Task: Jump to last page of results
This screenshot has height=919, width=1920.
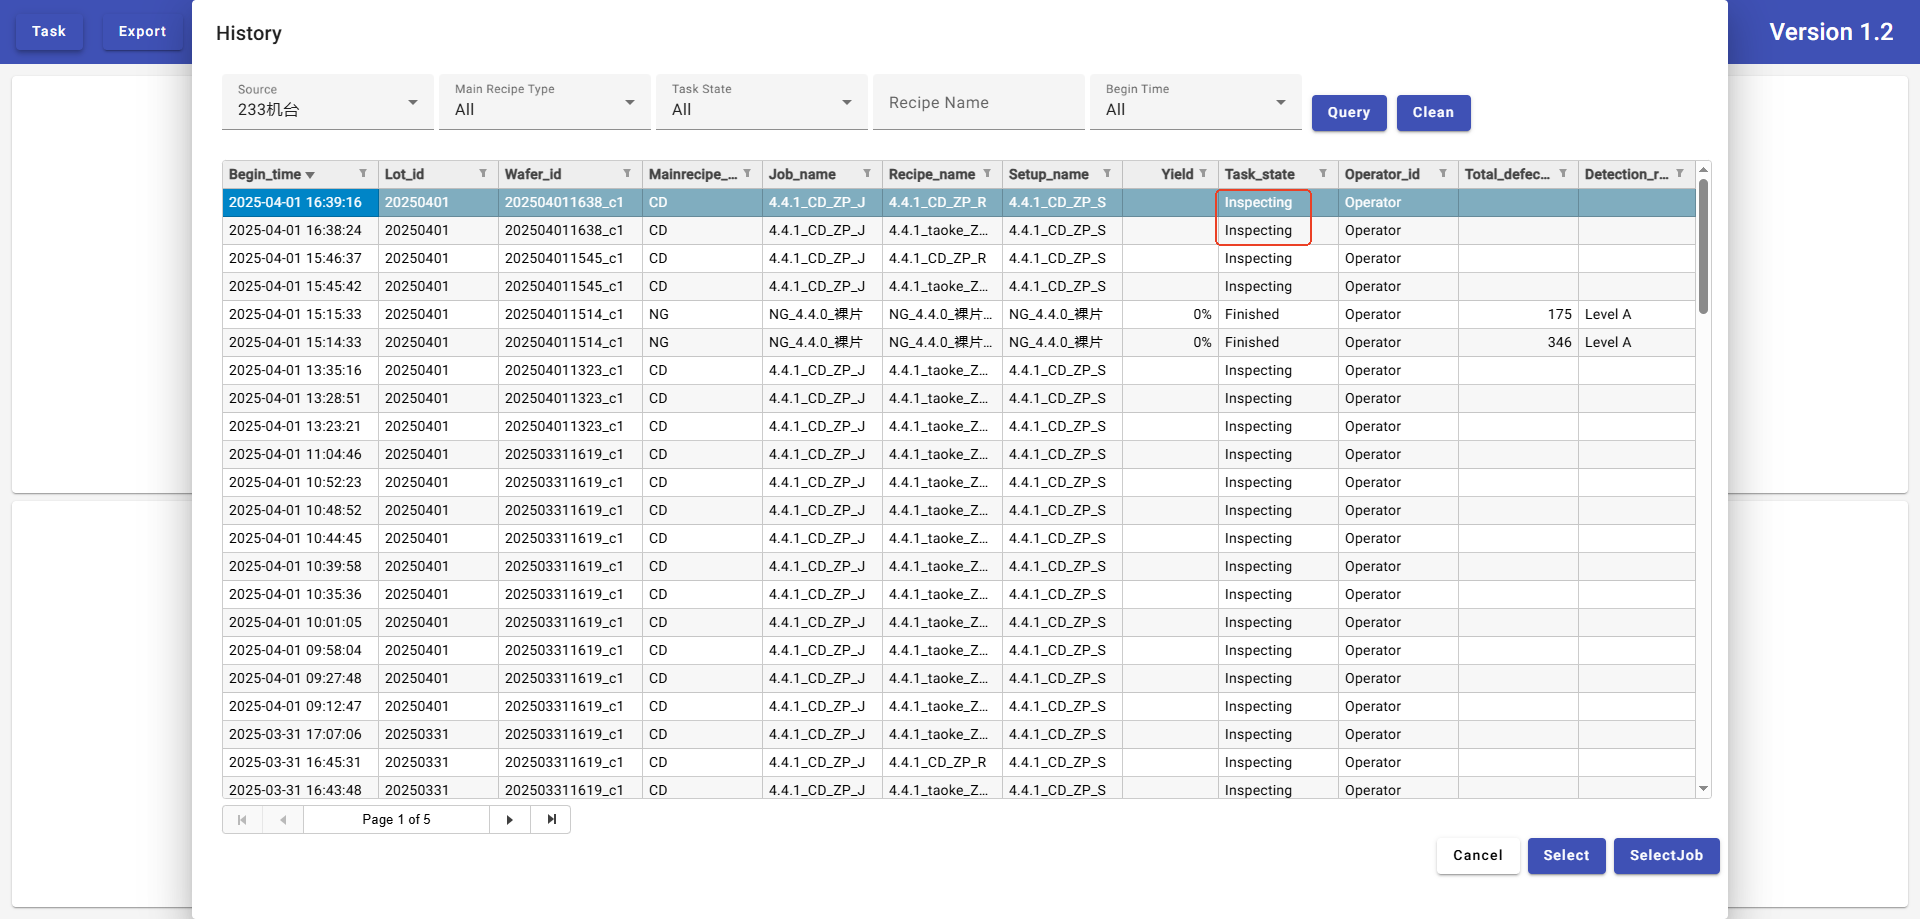Action: point(551,820)
